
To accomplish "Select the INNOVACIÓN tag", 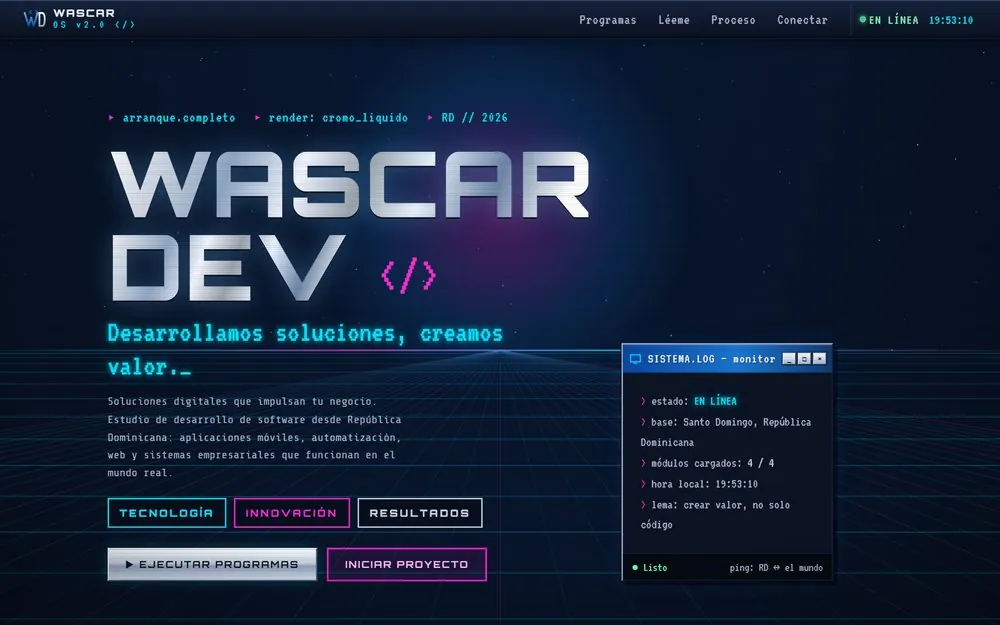I will [x=291, y=513].
